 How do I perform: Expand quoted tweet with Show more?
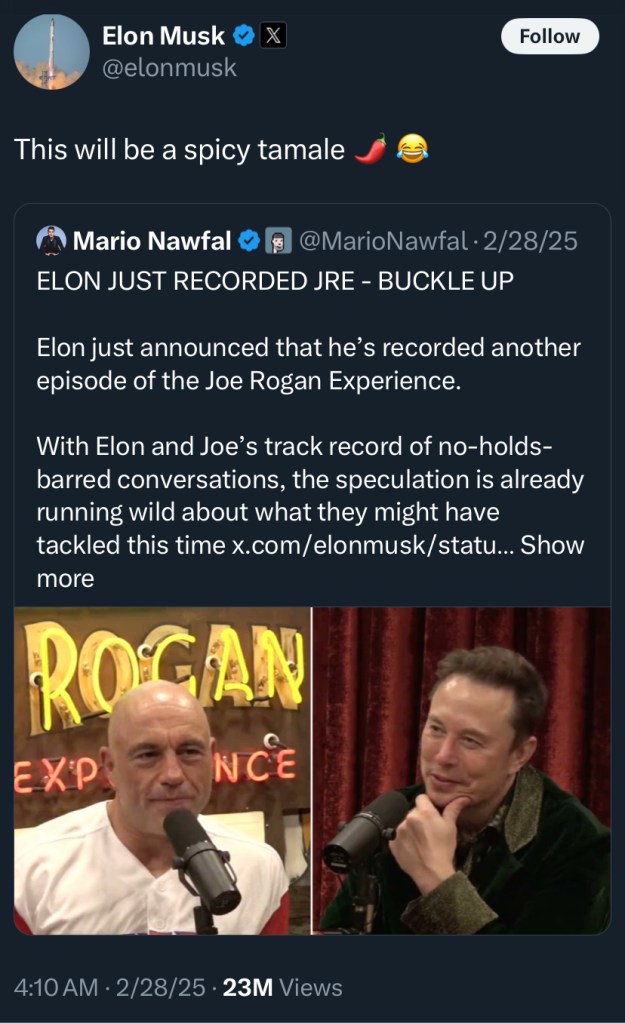(551, 546)
